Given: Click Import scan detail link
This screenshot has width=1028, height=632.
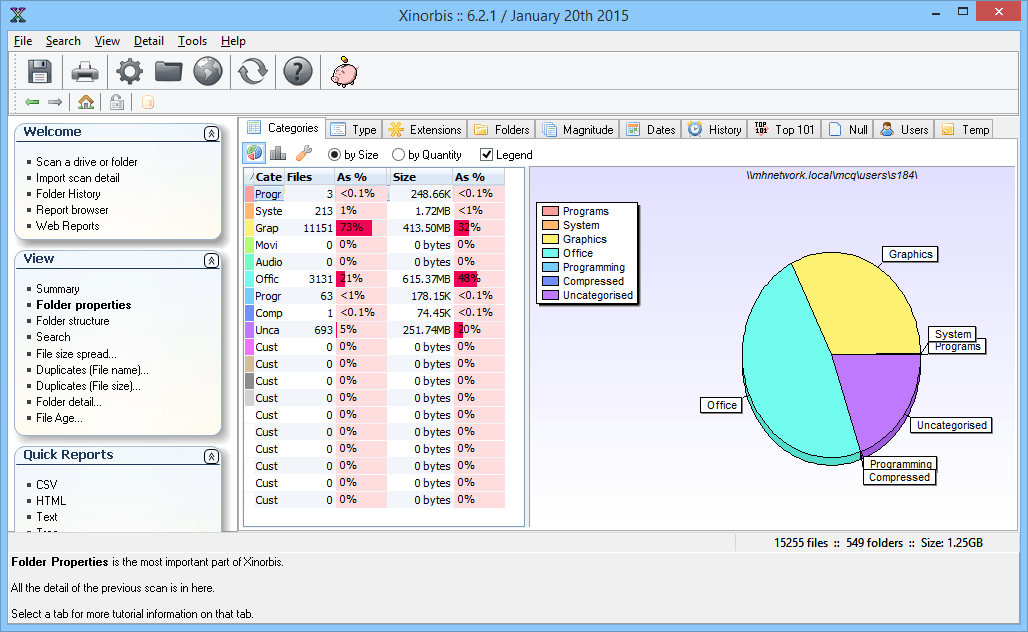Looking at the screenshot, I should pos(77,178).
